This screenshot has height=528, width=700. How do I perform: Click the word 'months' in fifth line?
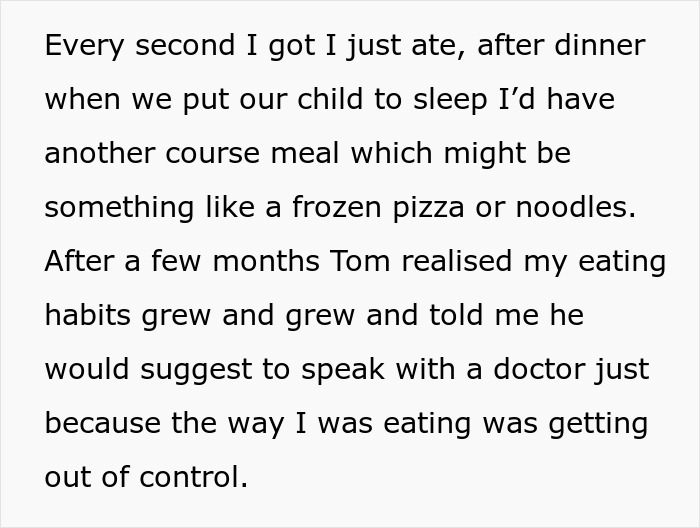coord(266,261)
